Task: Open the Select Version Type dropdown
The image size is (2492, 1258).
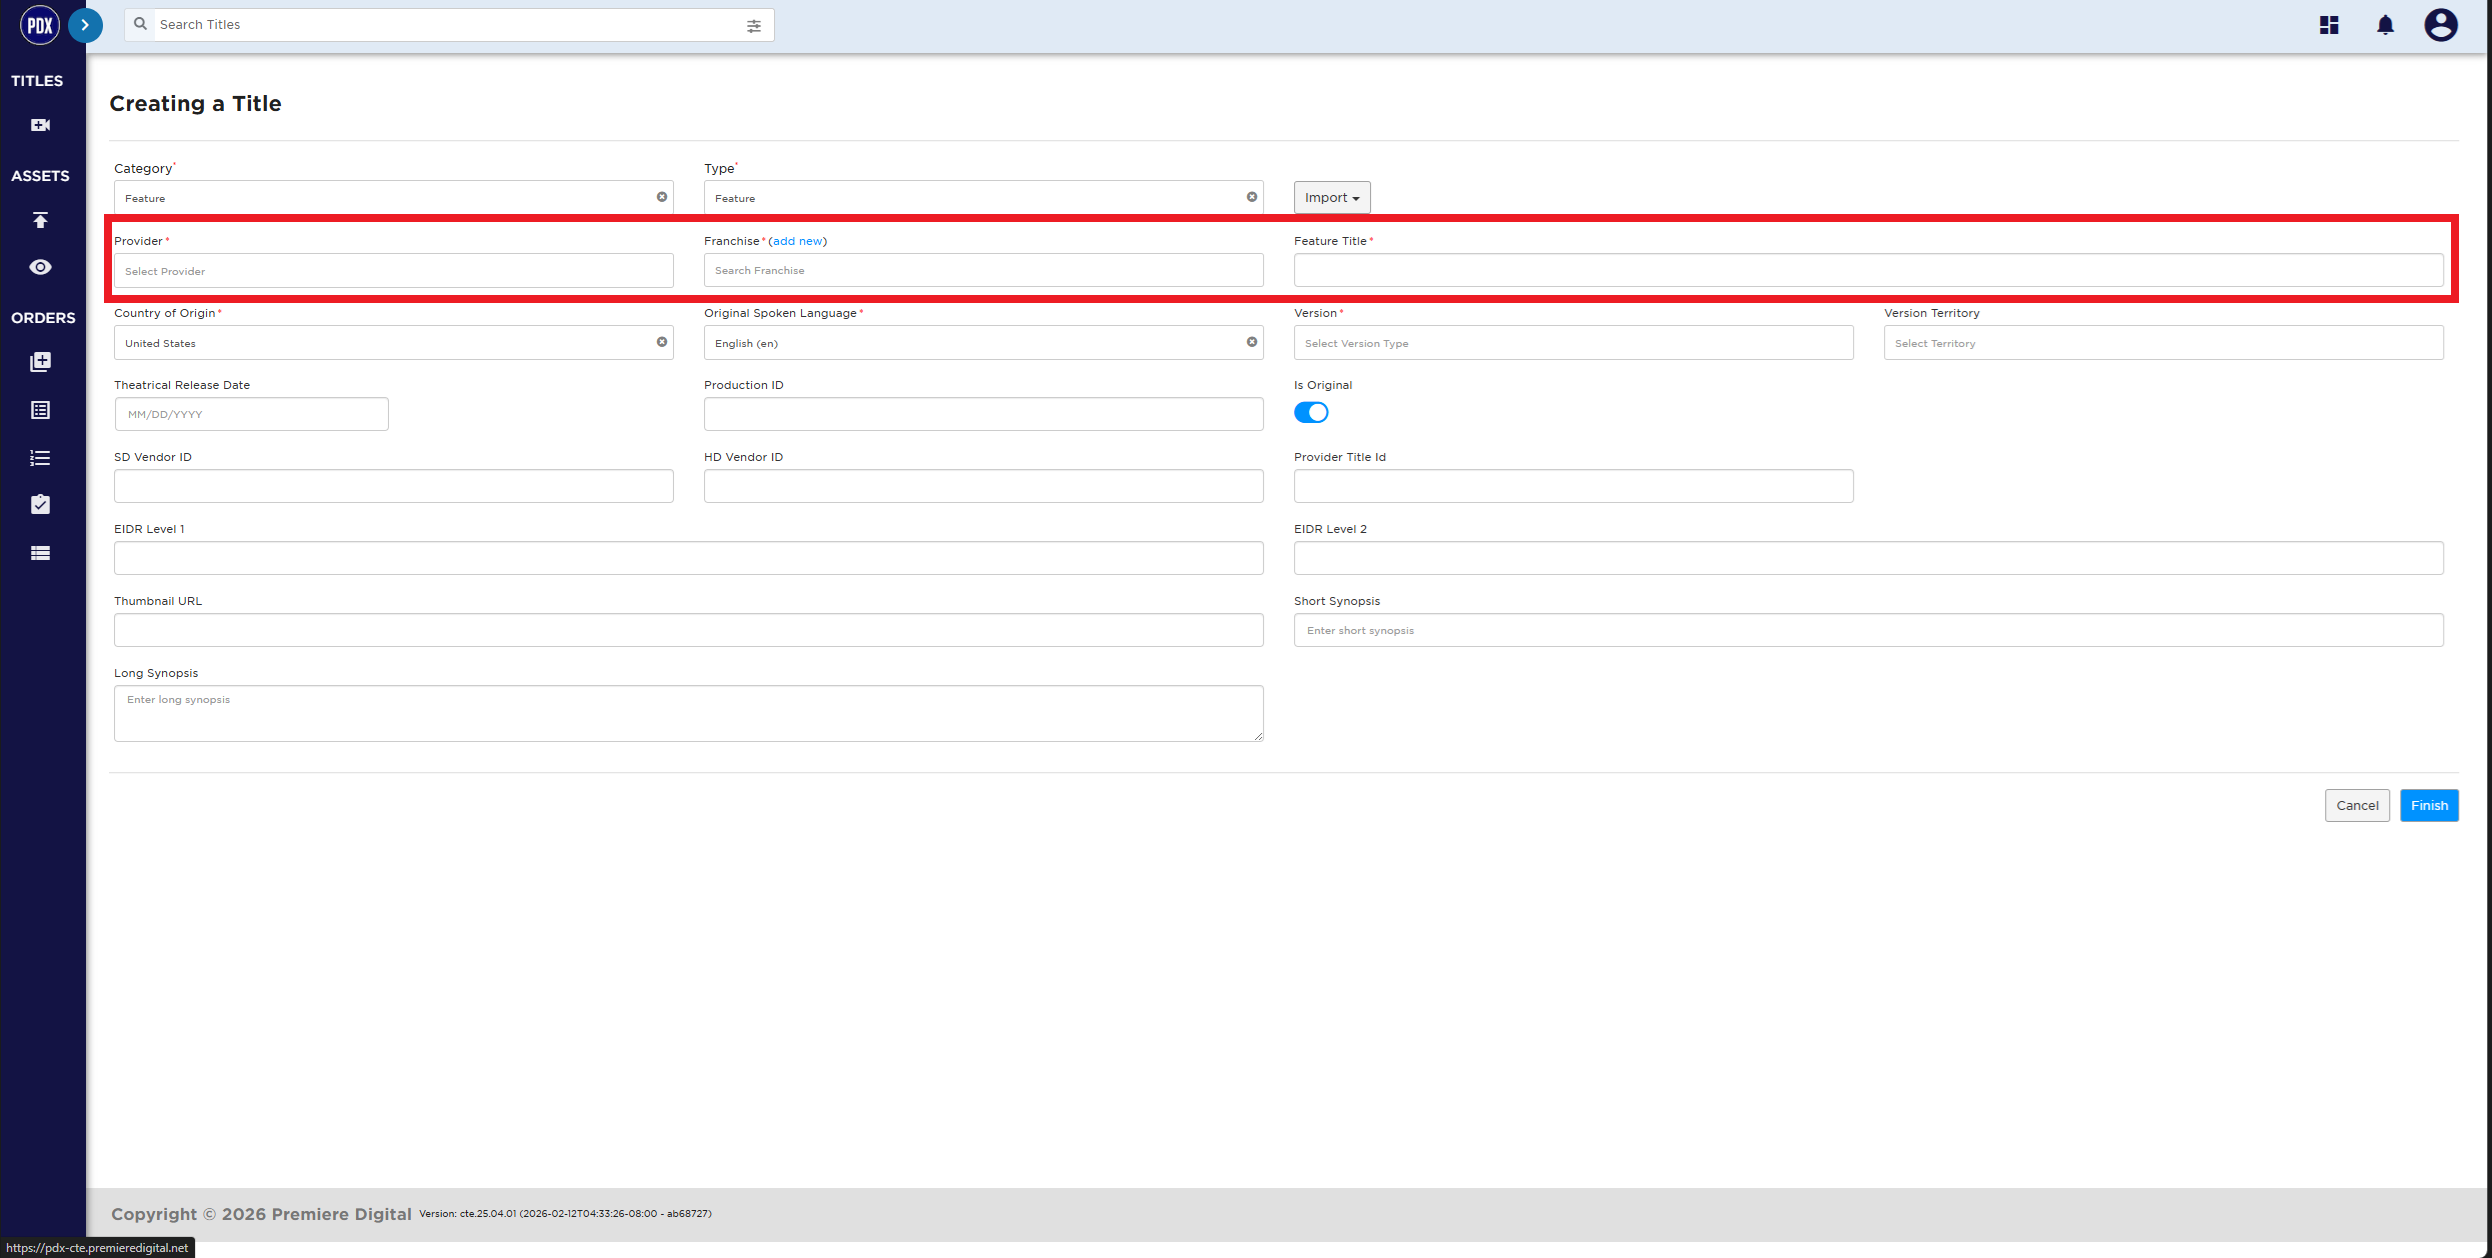Action: click(1574, 343)
